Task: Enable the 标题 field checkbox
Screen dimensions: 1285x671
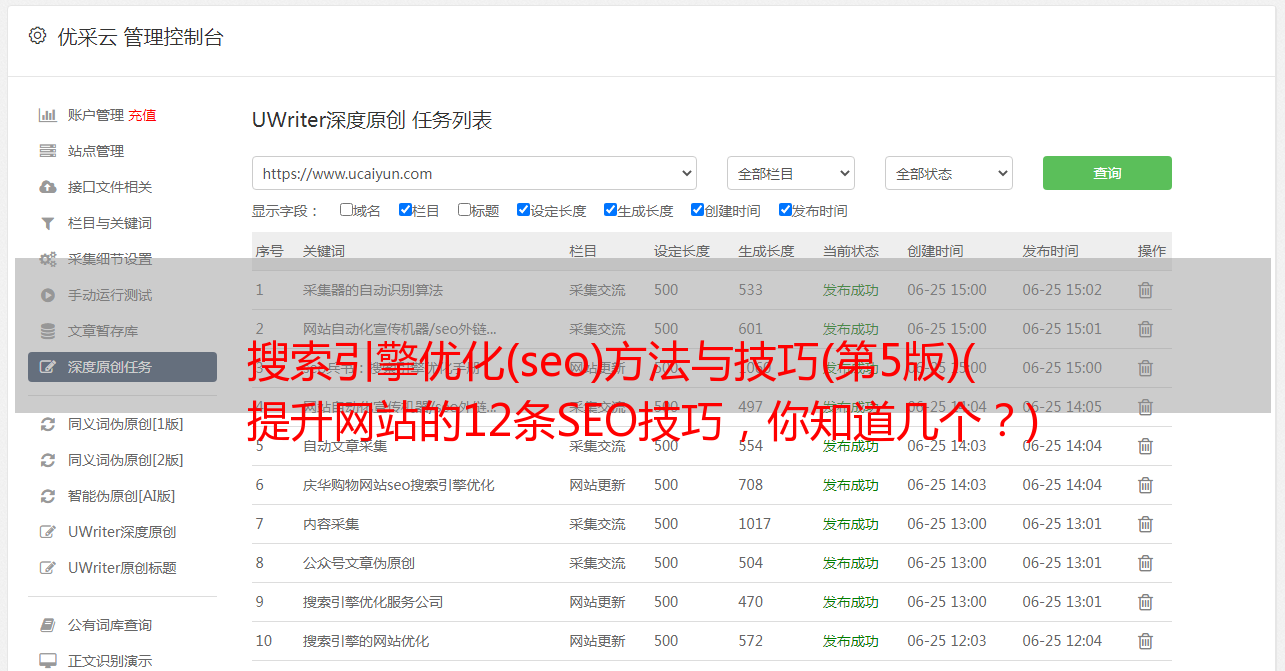Action: point(464,210)
